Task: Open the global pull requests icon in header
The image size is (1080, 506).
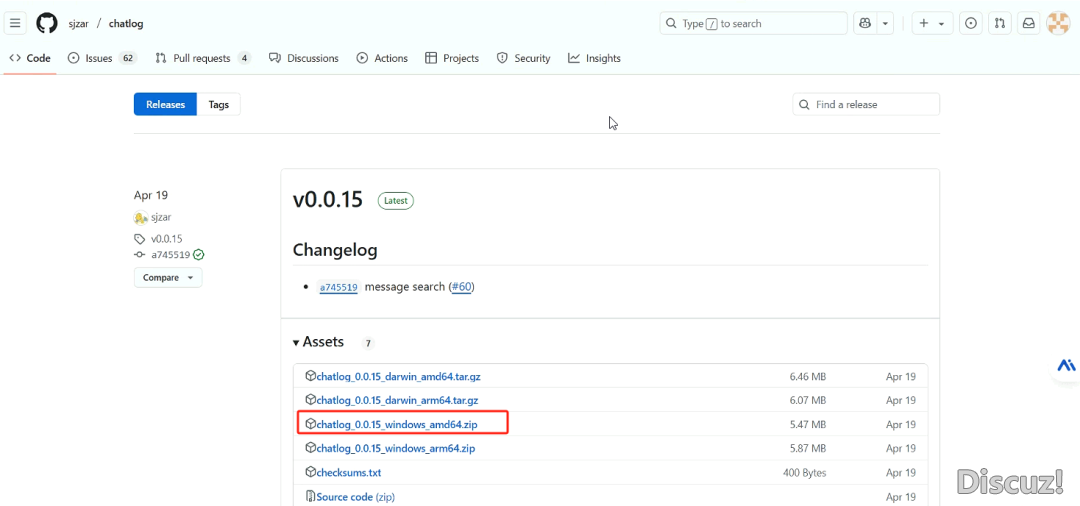Action: (x=999, y=23)
